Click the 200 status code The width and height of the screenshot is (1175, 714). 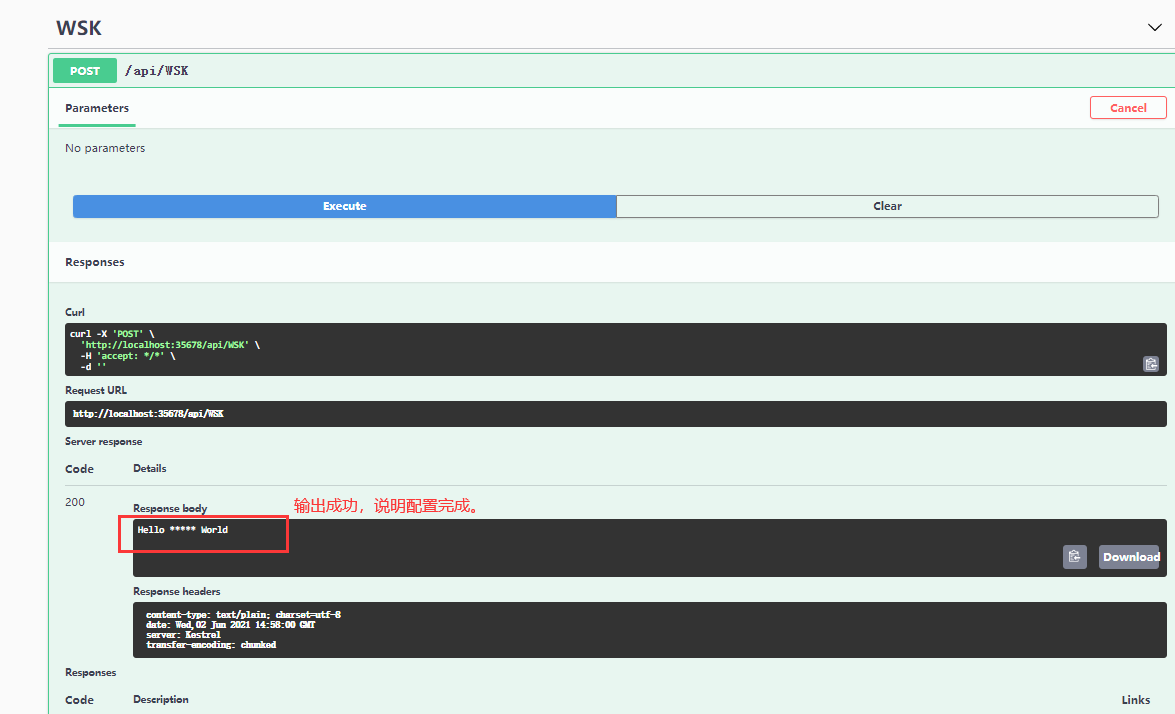75,502
